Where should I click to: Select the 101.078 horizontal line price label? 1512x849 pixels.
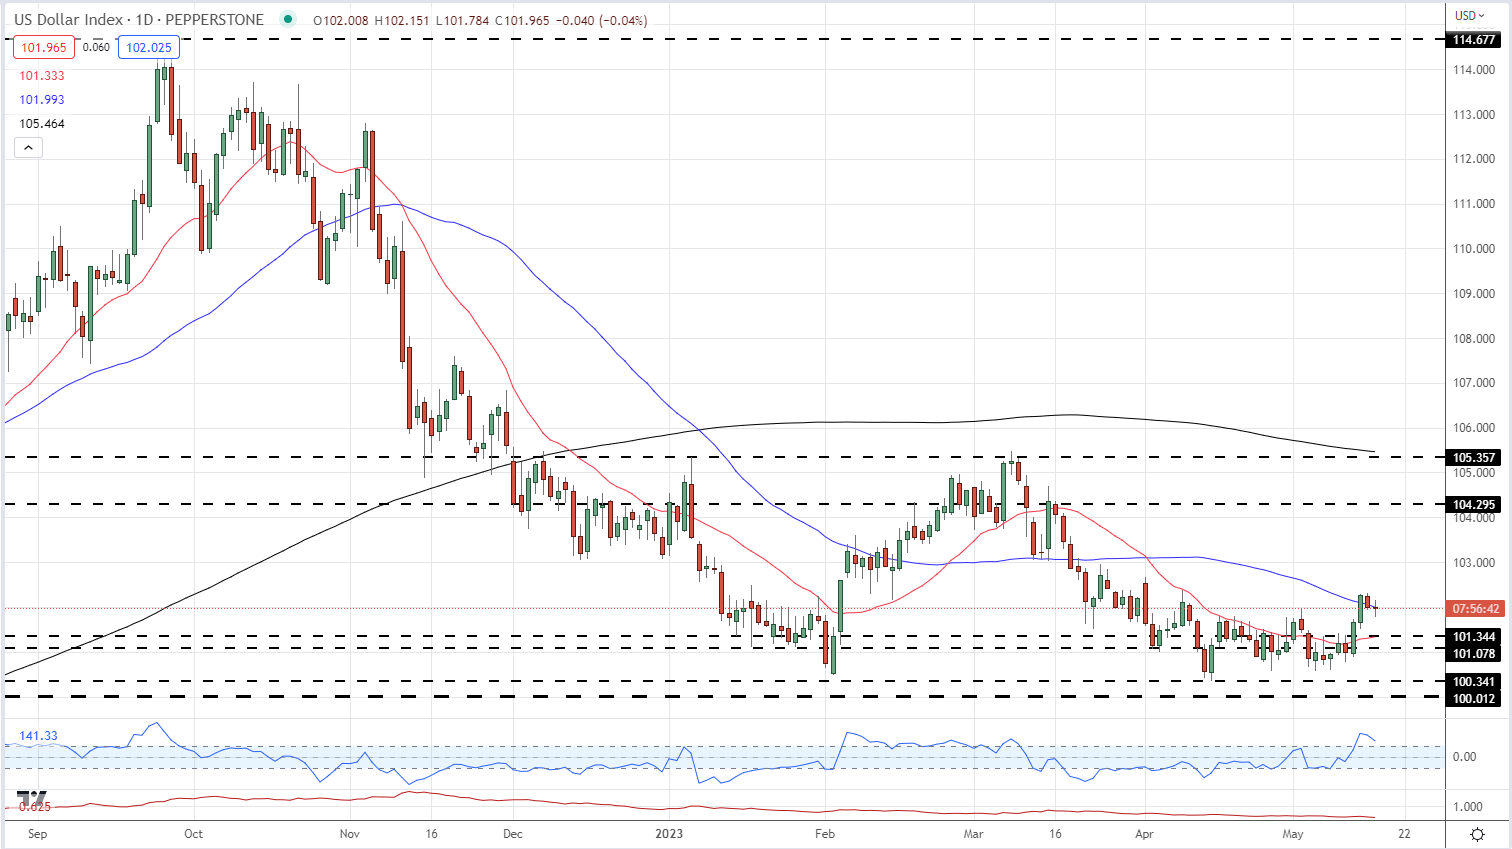[1474, 654]
